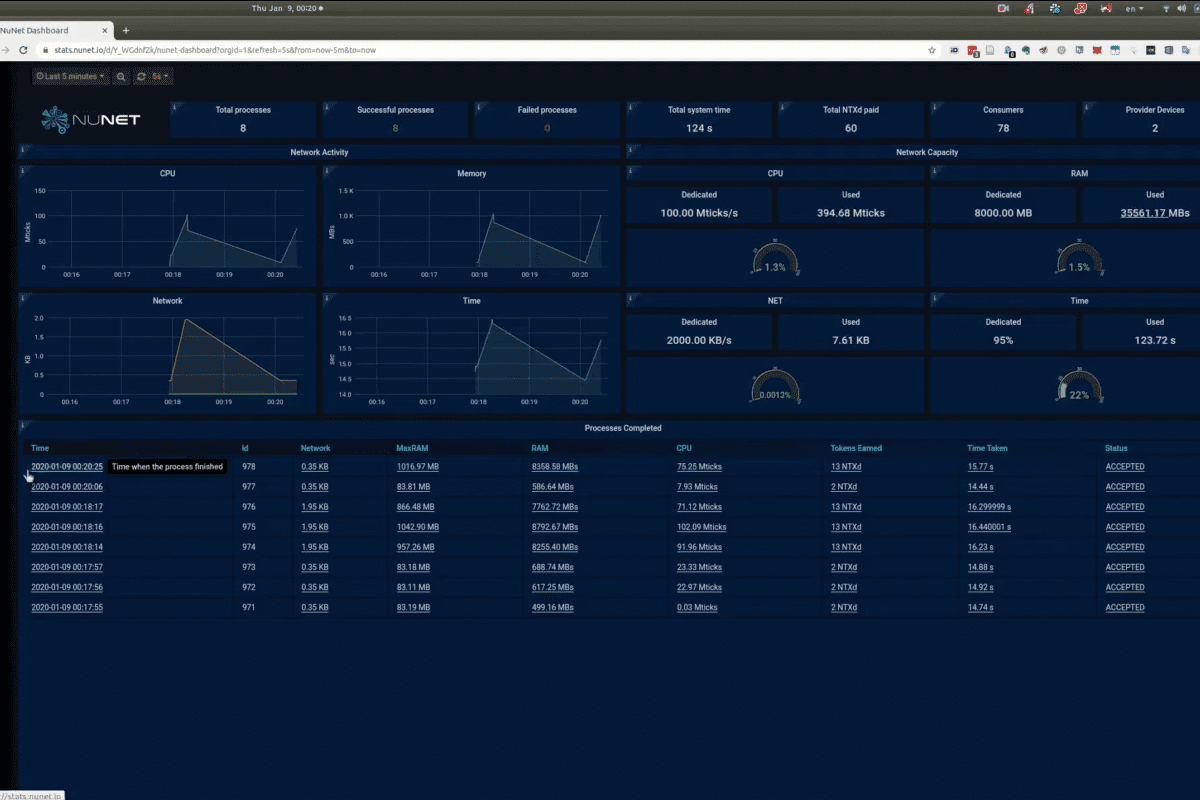Click inside the browser address bar
Screen dimensions: 1200x800
click(x=400, y=50)
